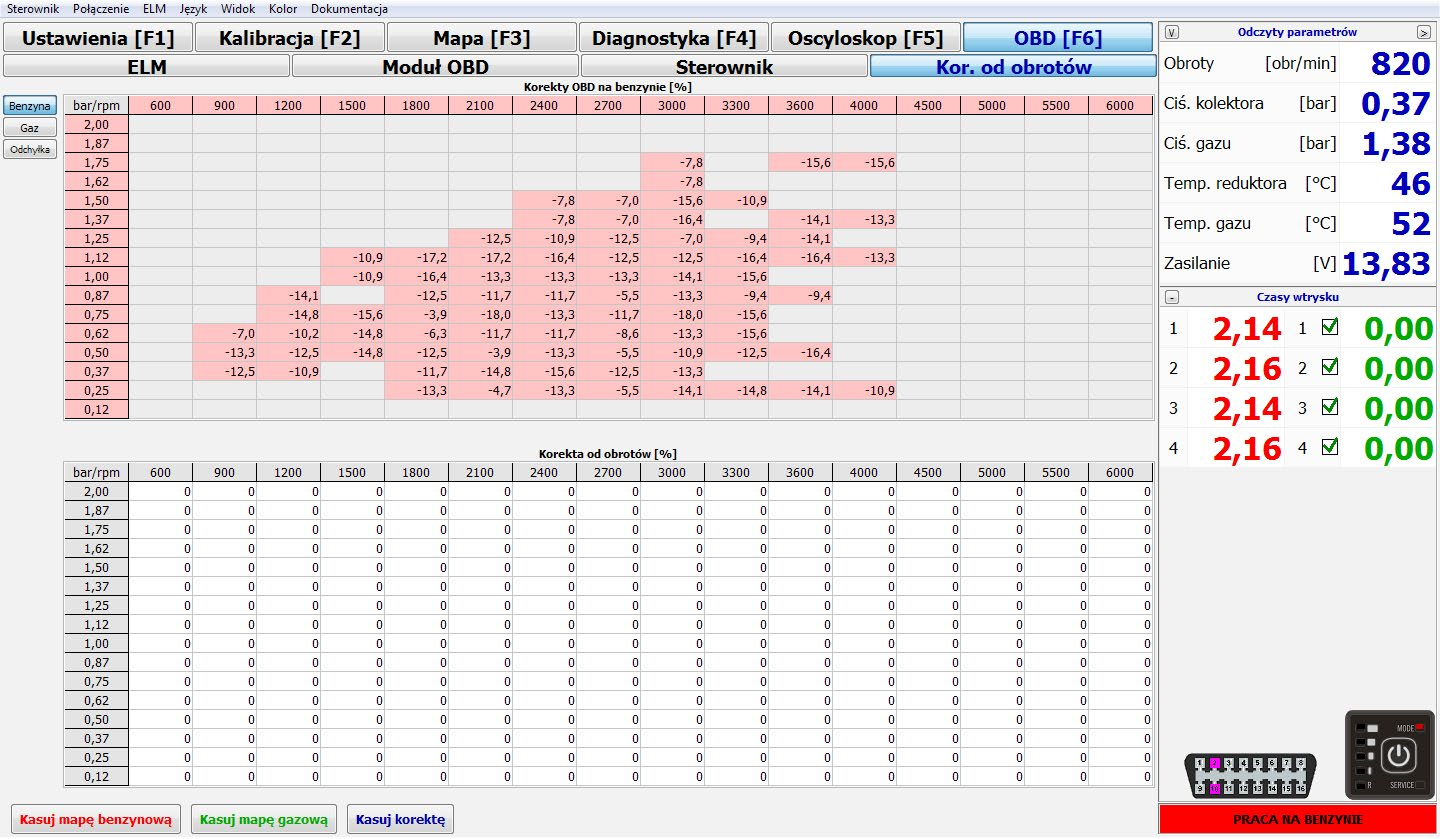Click injector 4 gas time 0,00
Screen dimensions: 1440x839
pos(1398,449)
